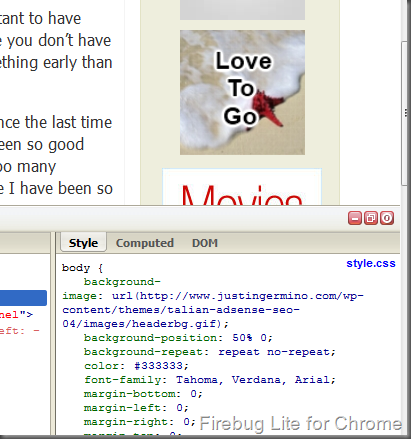Screen dimensions: 411x439
Task: Click the body selector text
Action: click(76, 268)
